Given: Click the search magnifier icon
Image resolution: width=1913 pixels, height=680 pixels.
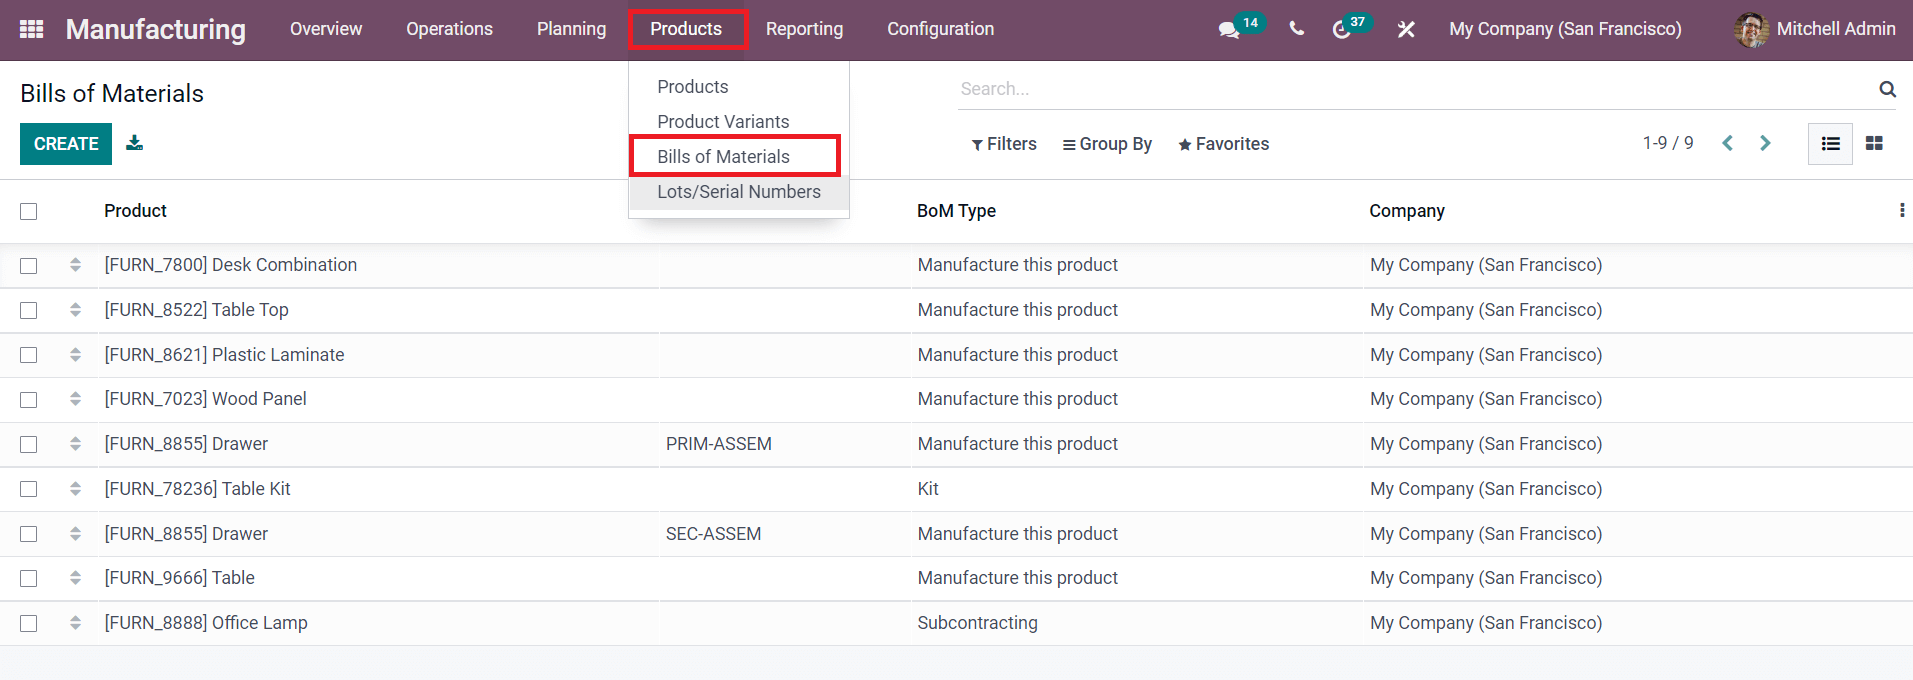Looking at the screenshot, I should point(1887,89).
